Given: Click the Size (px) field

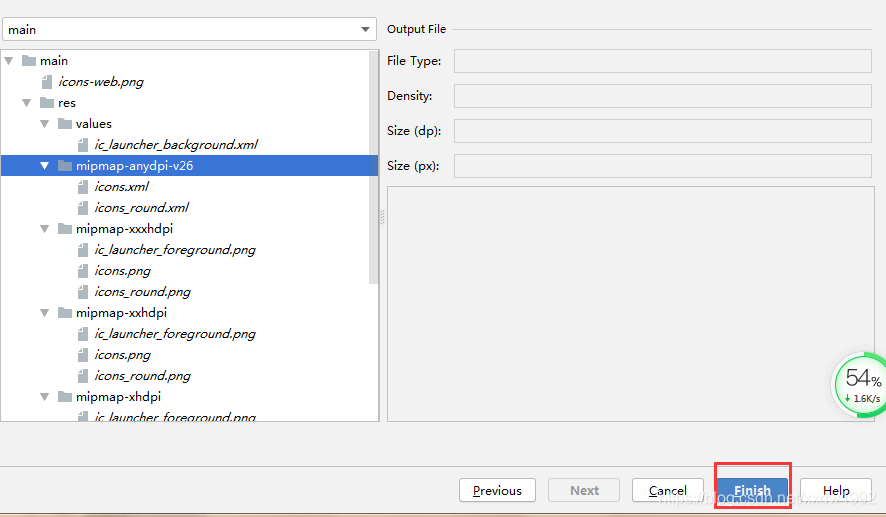Looking at the screenshot, I should [x=663, y=166].
